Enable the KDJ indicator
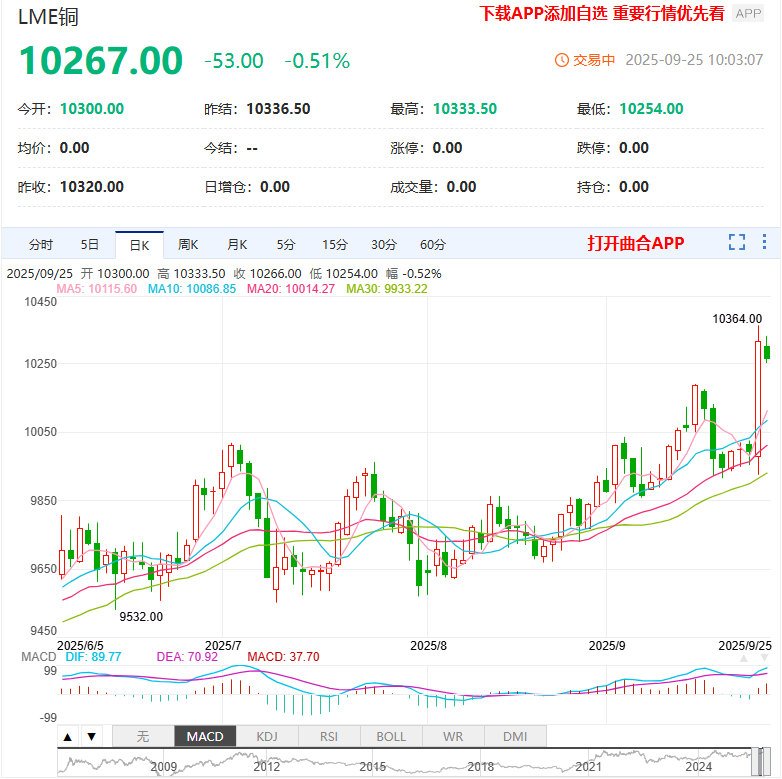Viewport: 782px width, 779px height. pyautogui.click(x=267, y=737)
